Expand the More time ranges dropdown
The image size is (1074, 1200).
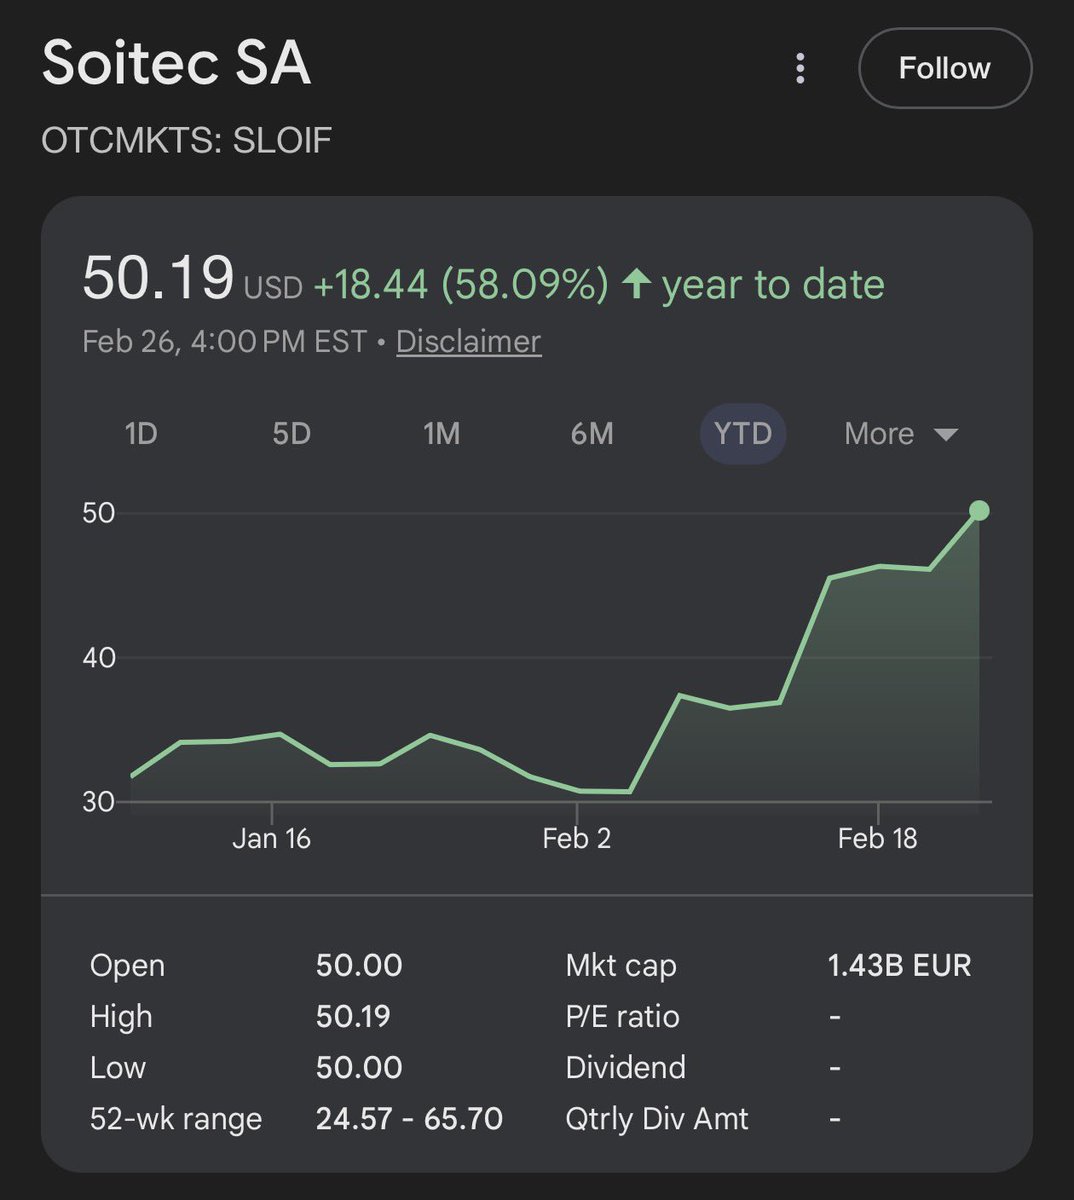click(x=900, y=433)
